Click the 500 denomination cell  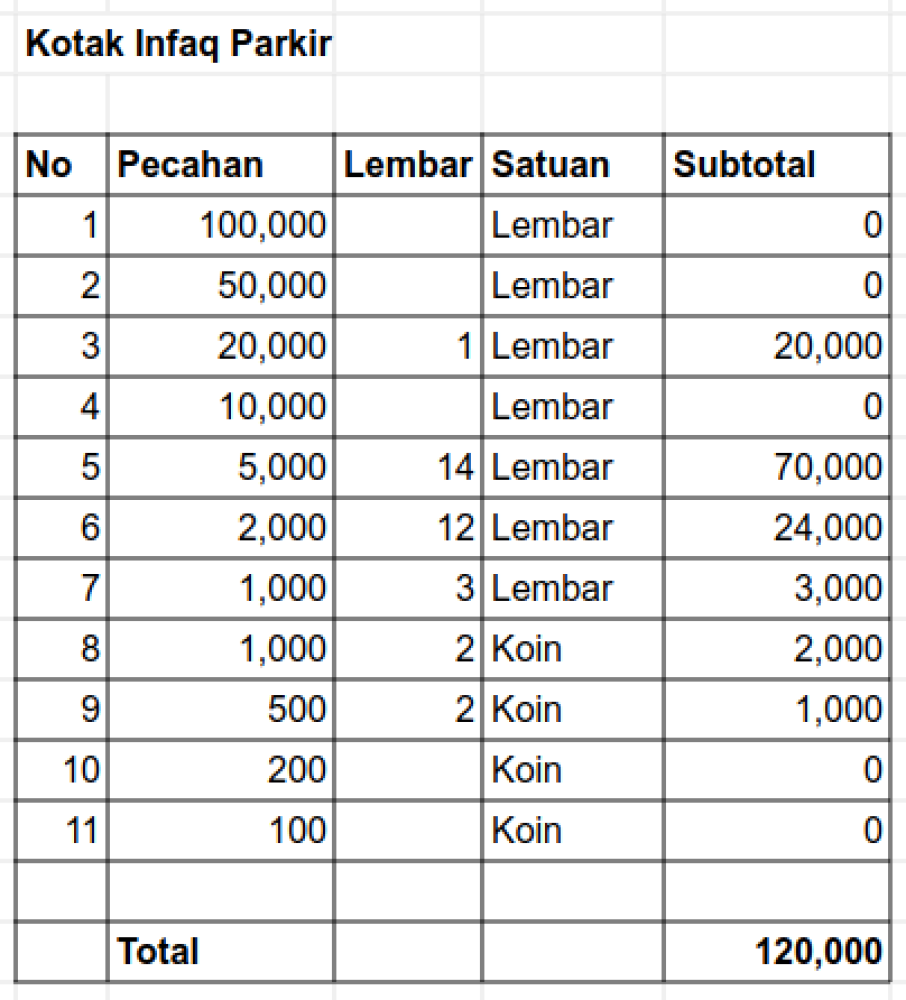click(x=220, y=709)
